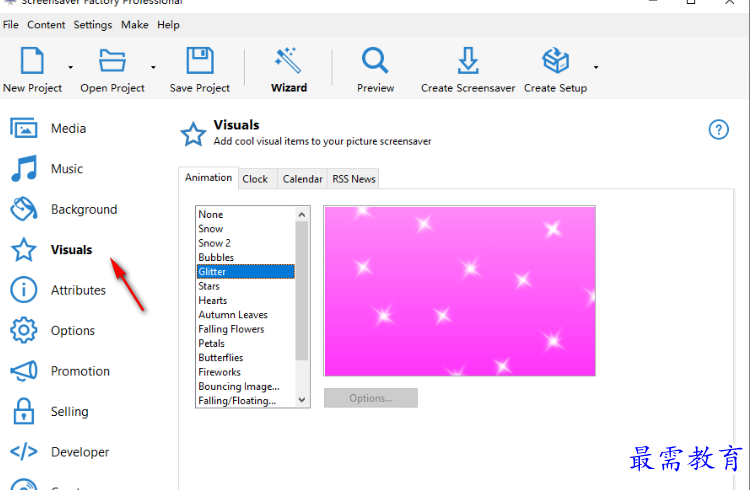Open the Background paint bucket icon
This screenshot has height=490, width=751.
[x=23, y=209]
